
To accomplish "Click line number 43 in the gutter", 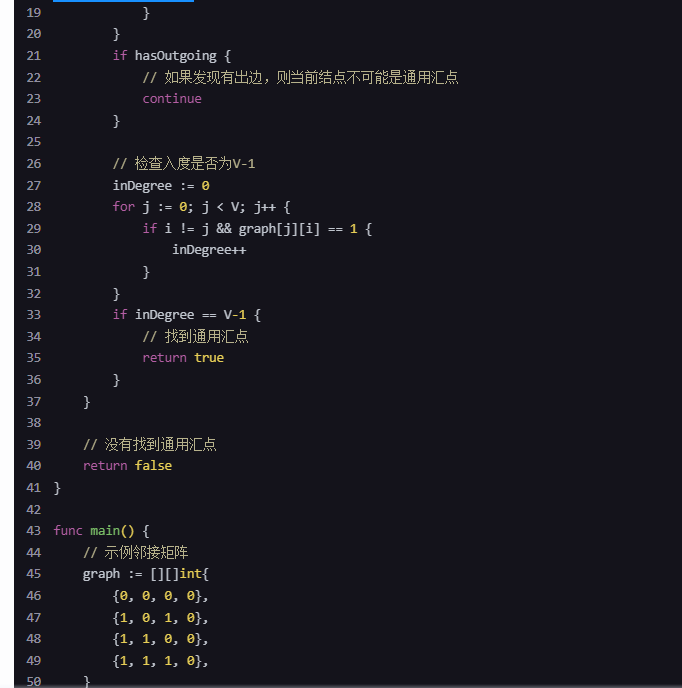I will coord(34,531).
